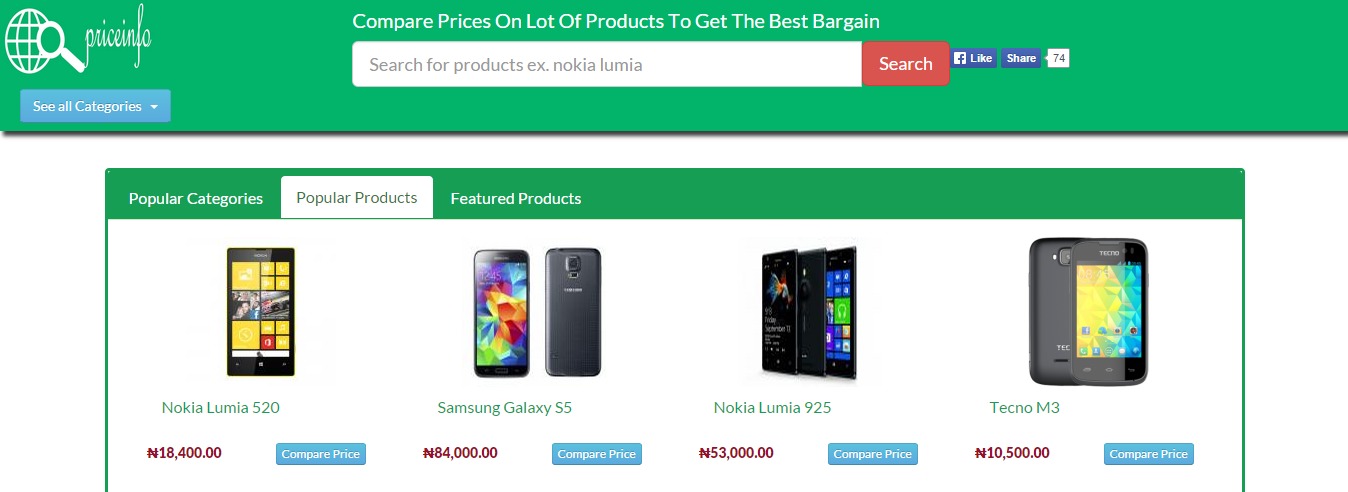Open the Samsung Galaxy S5 product link
The height and width of the screenshot is (492, 1348).
tap(505, 408)
